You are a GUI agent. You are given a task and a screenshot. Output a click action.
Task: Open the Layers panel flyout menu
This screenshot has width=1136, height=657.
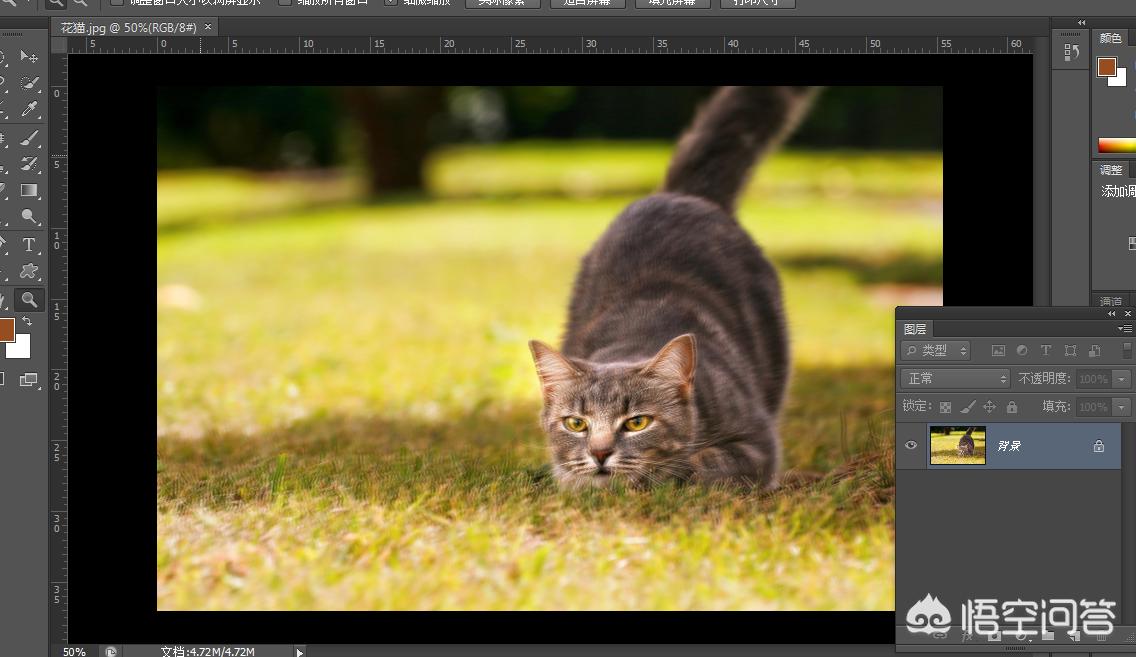1125,329
